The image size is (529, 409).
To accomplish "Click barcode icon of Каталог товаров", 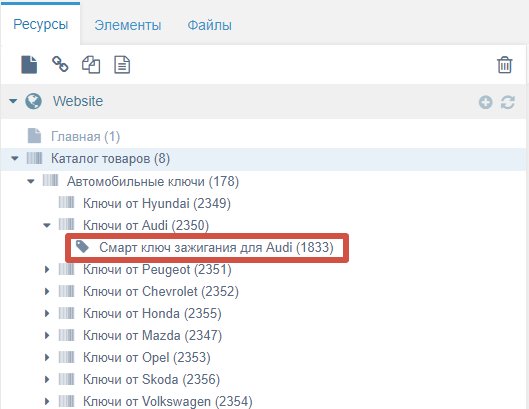I will click(x=34, y=158).
